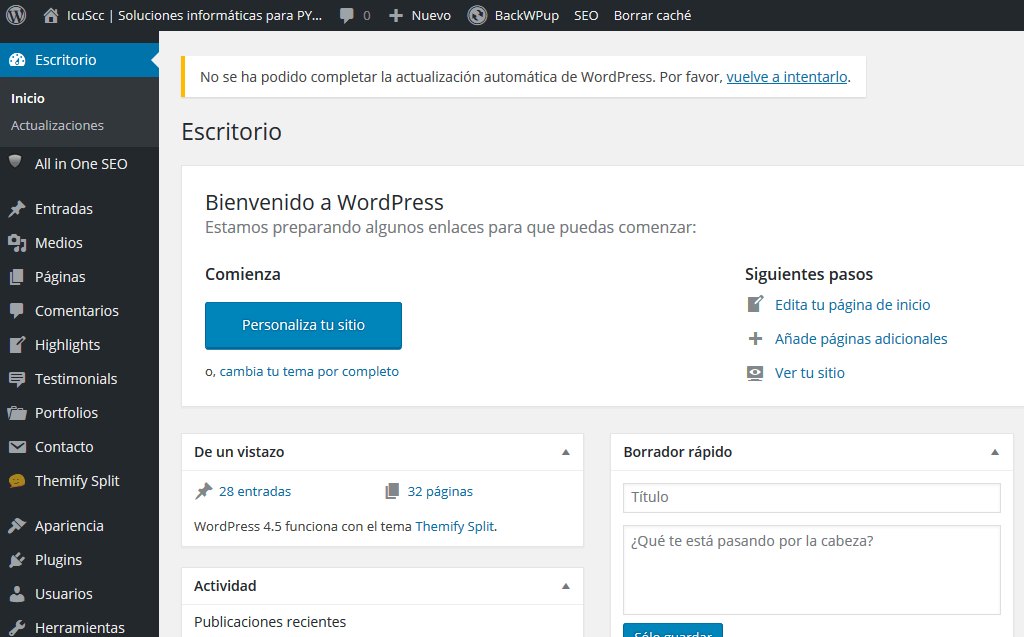Click the plus icon beside Nuevo

(x=396, y=16)
